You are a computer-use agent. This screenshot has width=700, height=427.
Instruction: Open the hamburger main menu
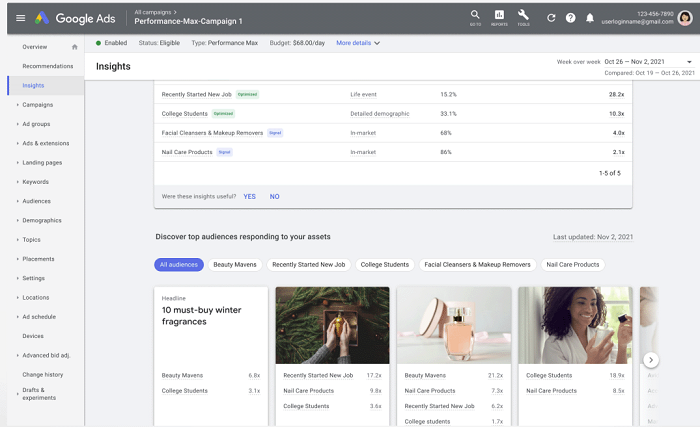pyautogui.click(x=21, y=18)
